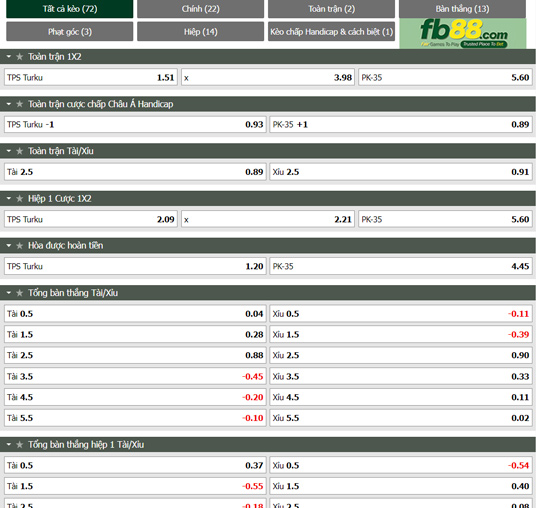536x508 pixels.
Task: Choose Xỉu 2.5 at 0.91 full match
Action: (x=401, y=172)
